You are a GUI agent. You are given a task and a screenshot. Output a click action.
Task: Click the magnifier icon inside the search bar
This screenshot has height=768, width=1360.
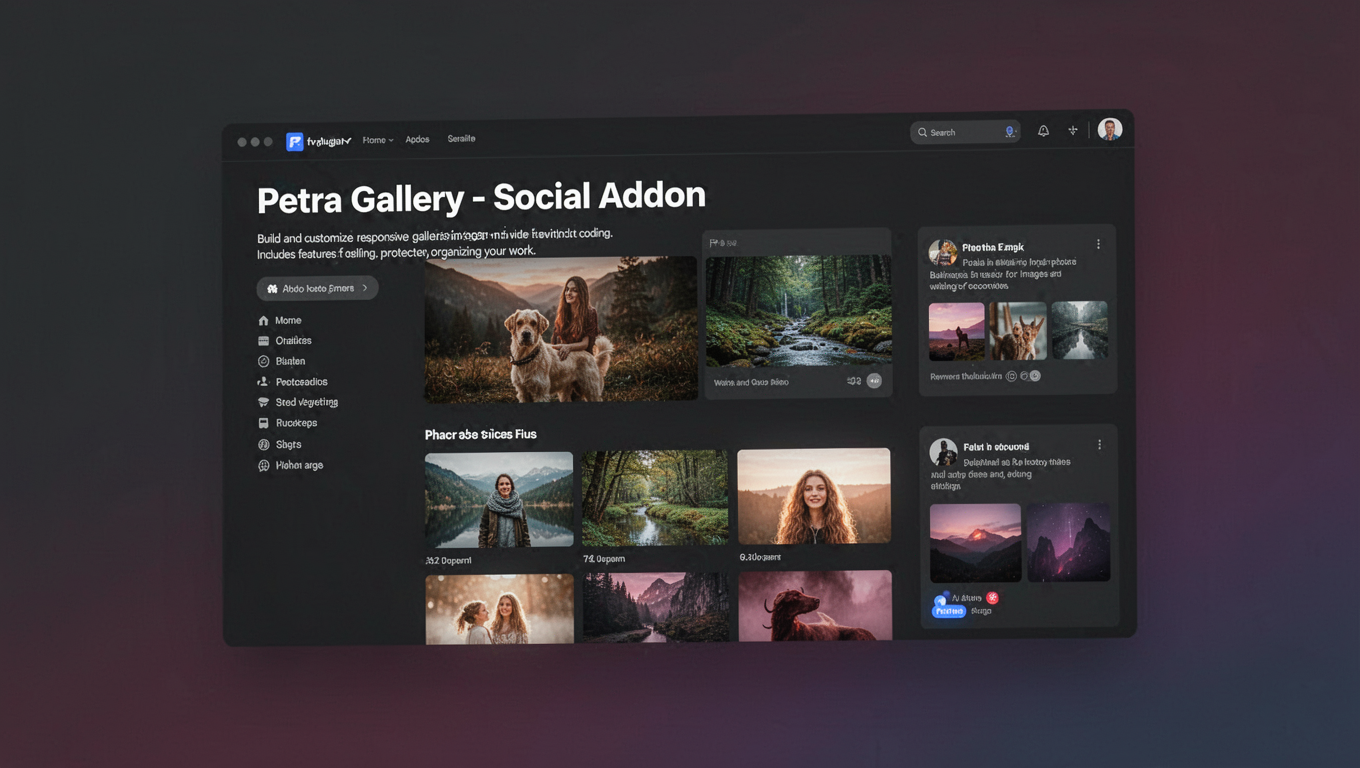click(922, 131)
